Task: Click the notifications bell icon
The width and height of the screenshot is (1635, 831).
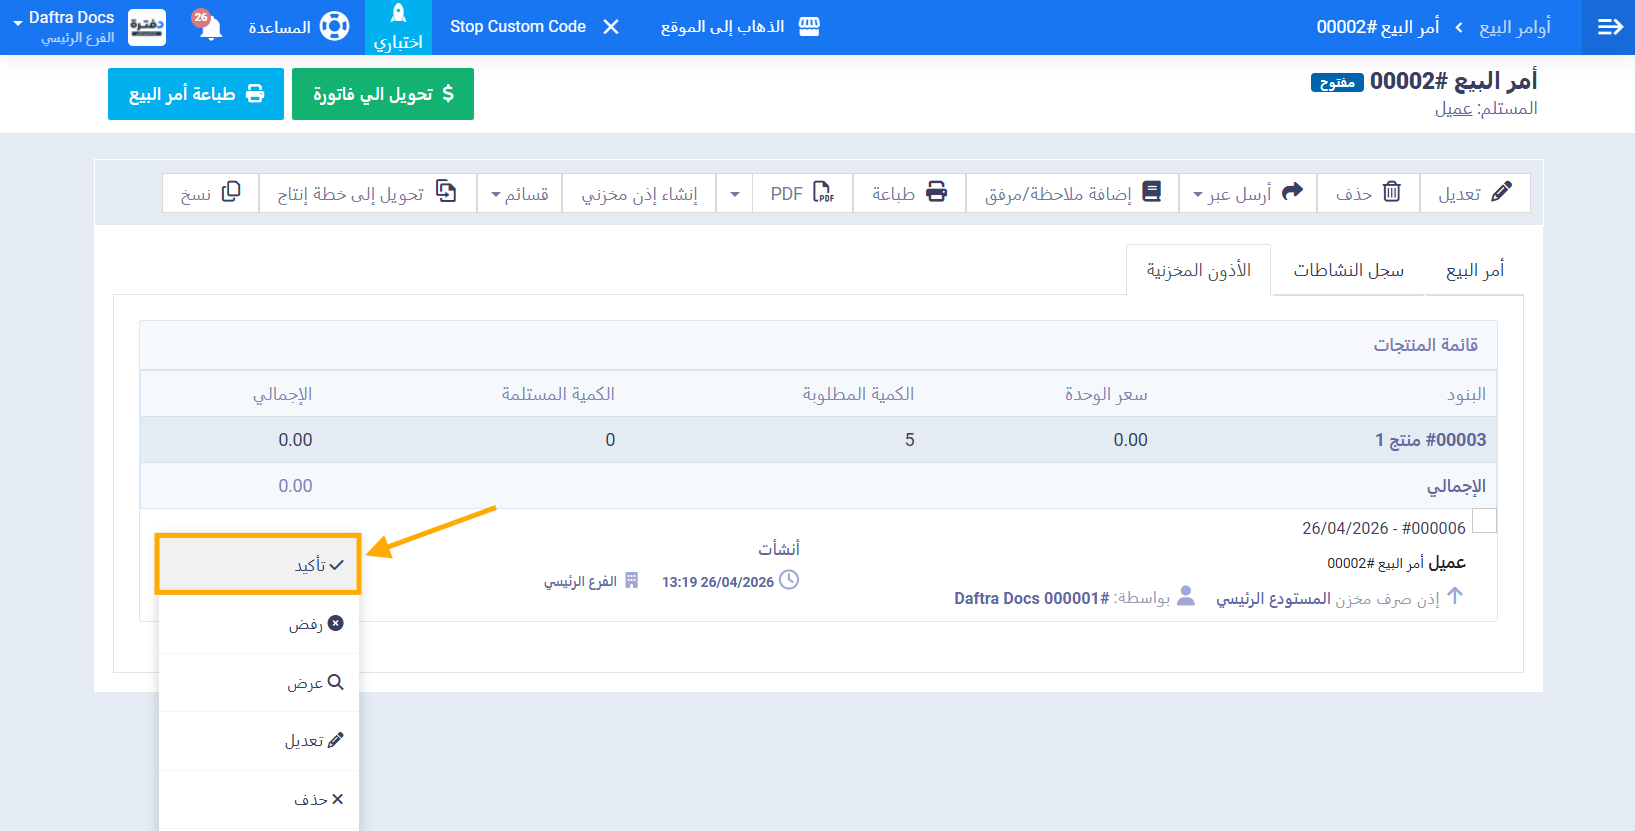Action: point(210,27)
